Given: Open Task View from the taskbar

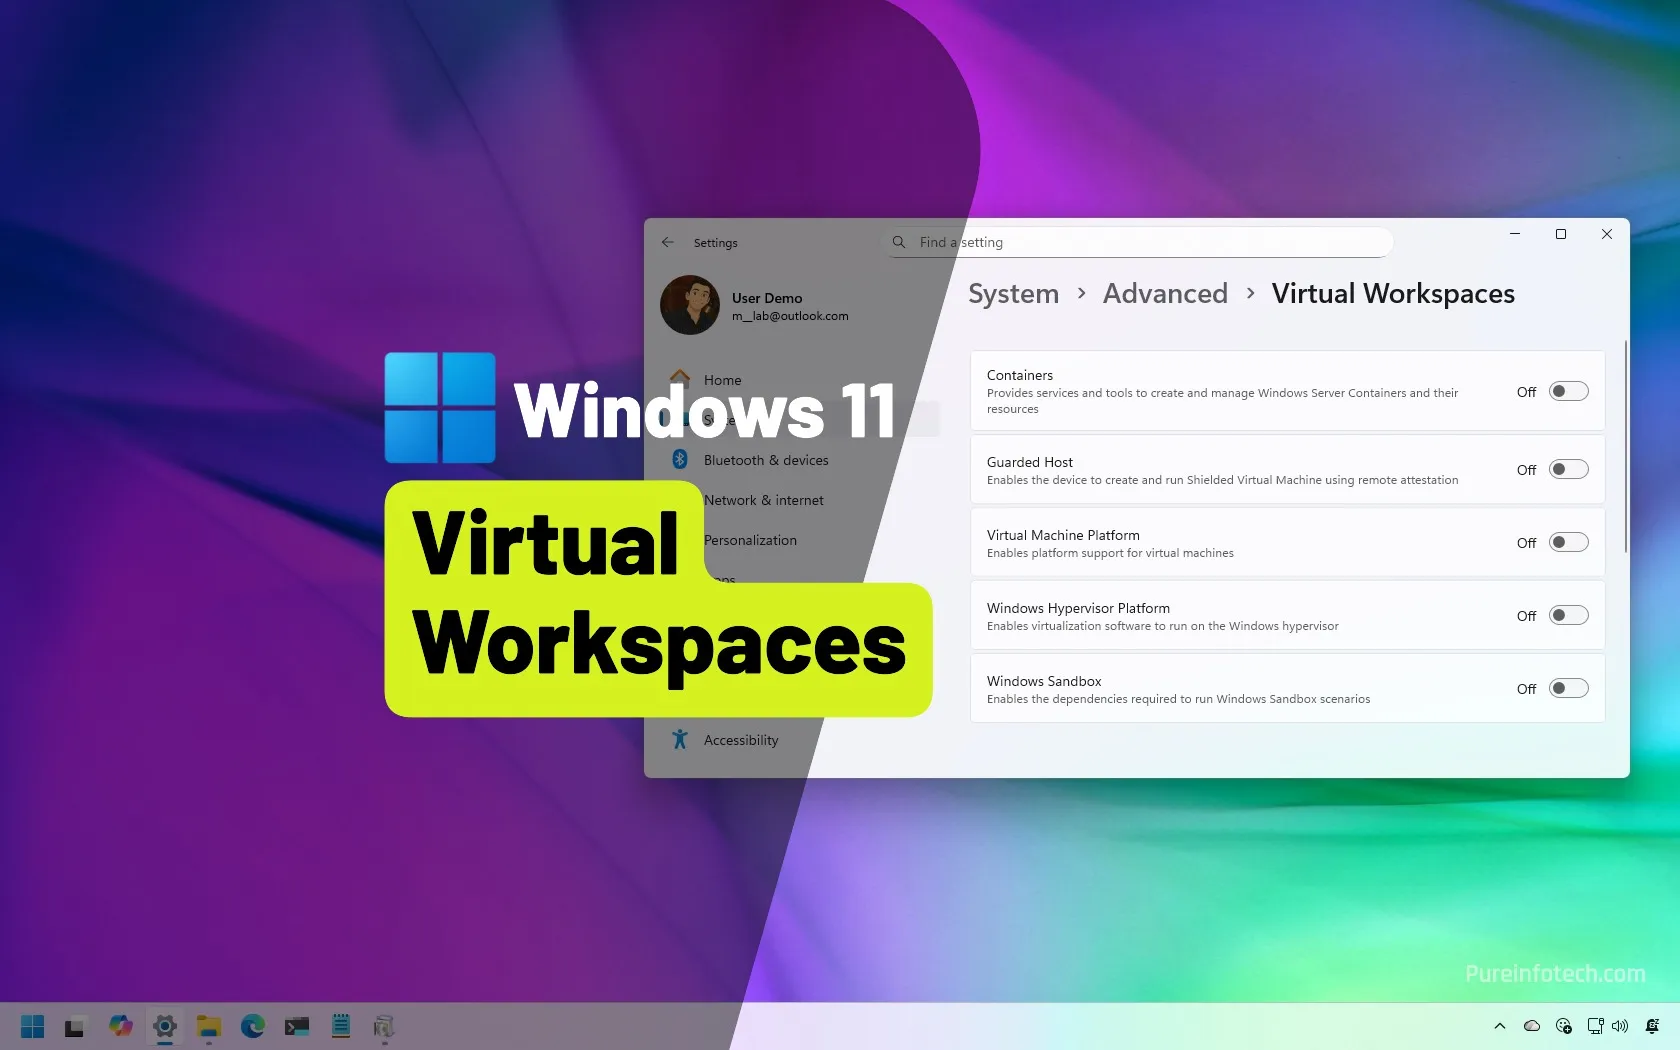Looking at the screenshot, I should [76, 1026].
